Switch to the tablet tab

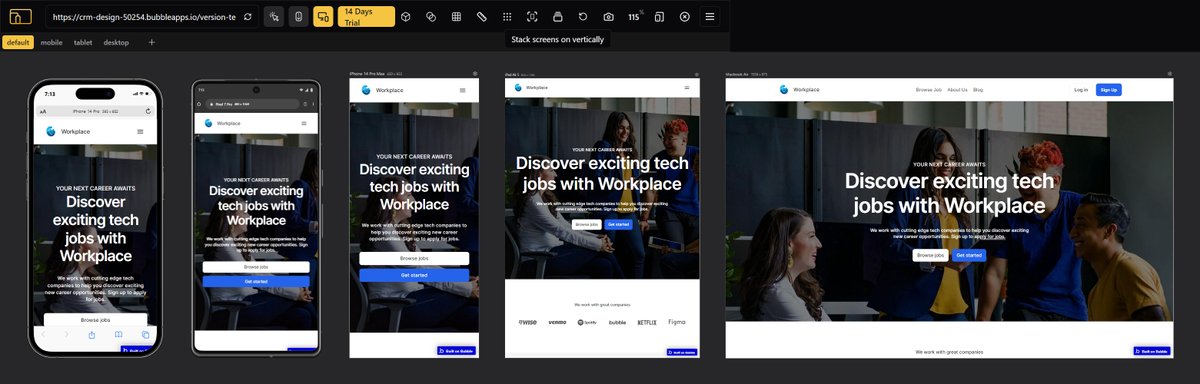83,42
